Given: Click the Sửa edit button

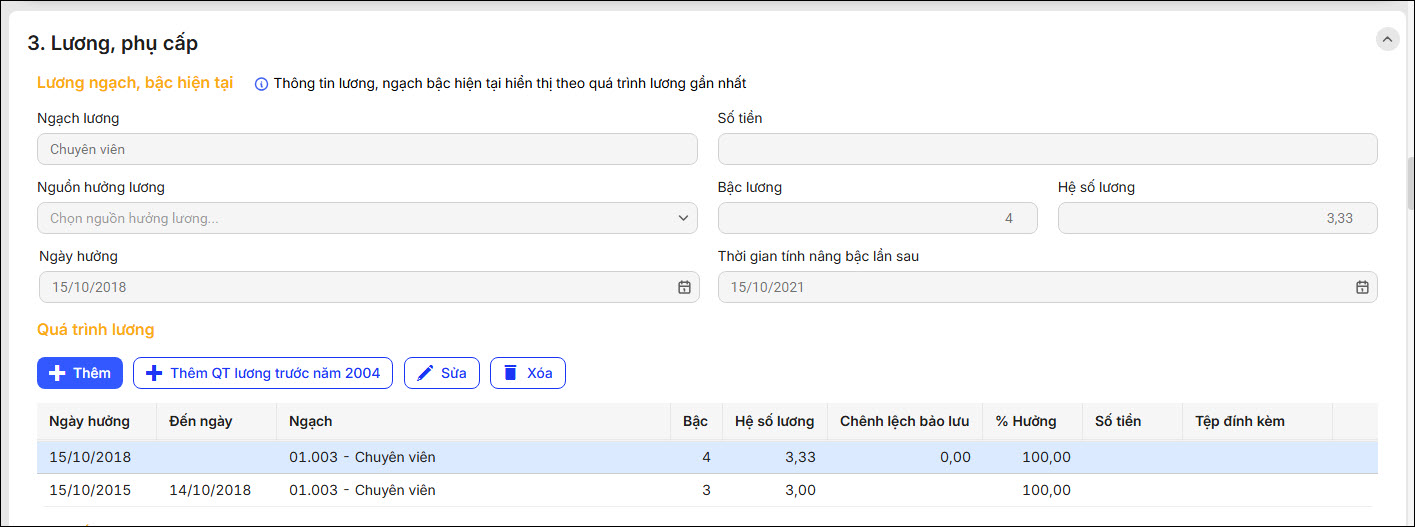Looking at the screenshot, I should 441,373.
